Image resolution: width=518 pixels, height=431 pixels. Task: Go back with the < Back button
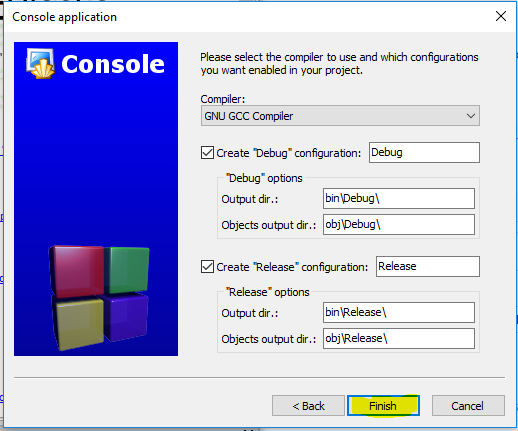[308, 406]
